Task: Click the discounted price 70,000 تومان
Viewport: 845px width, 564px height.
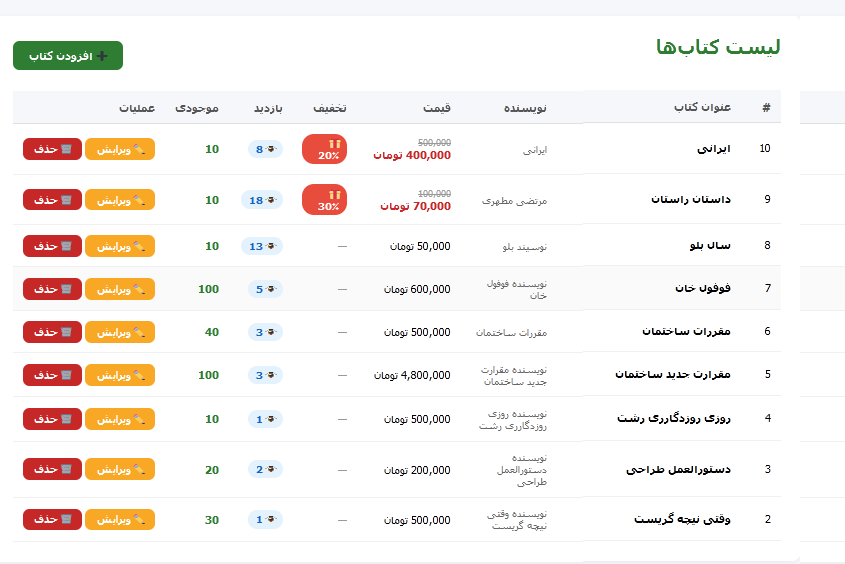Action: (415, 206)
